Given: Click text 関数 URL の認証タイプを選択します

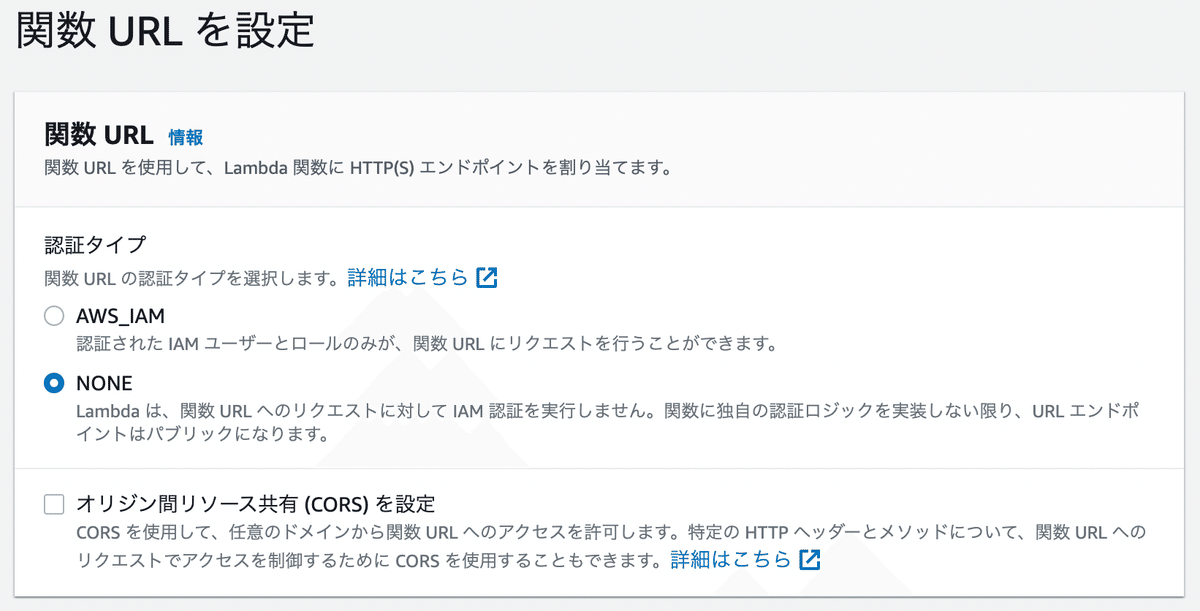Looking at the screenshot, I should coord(193,278).
